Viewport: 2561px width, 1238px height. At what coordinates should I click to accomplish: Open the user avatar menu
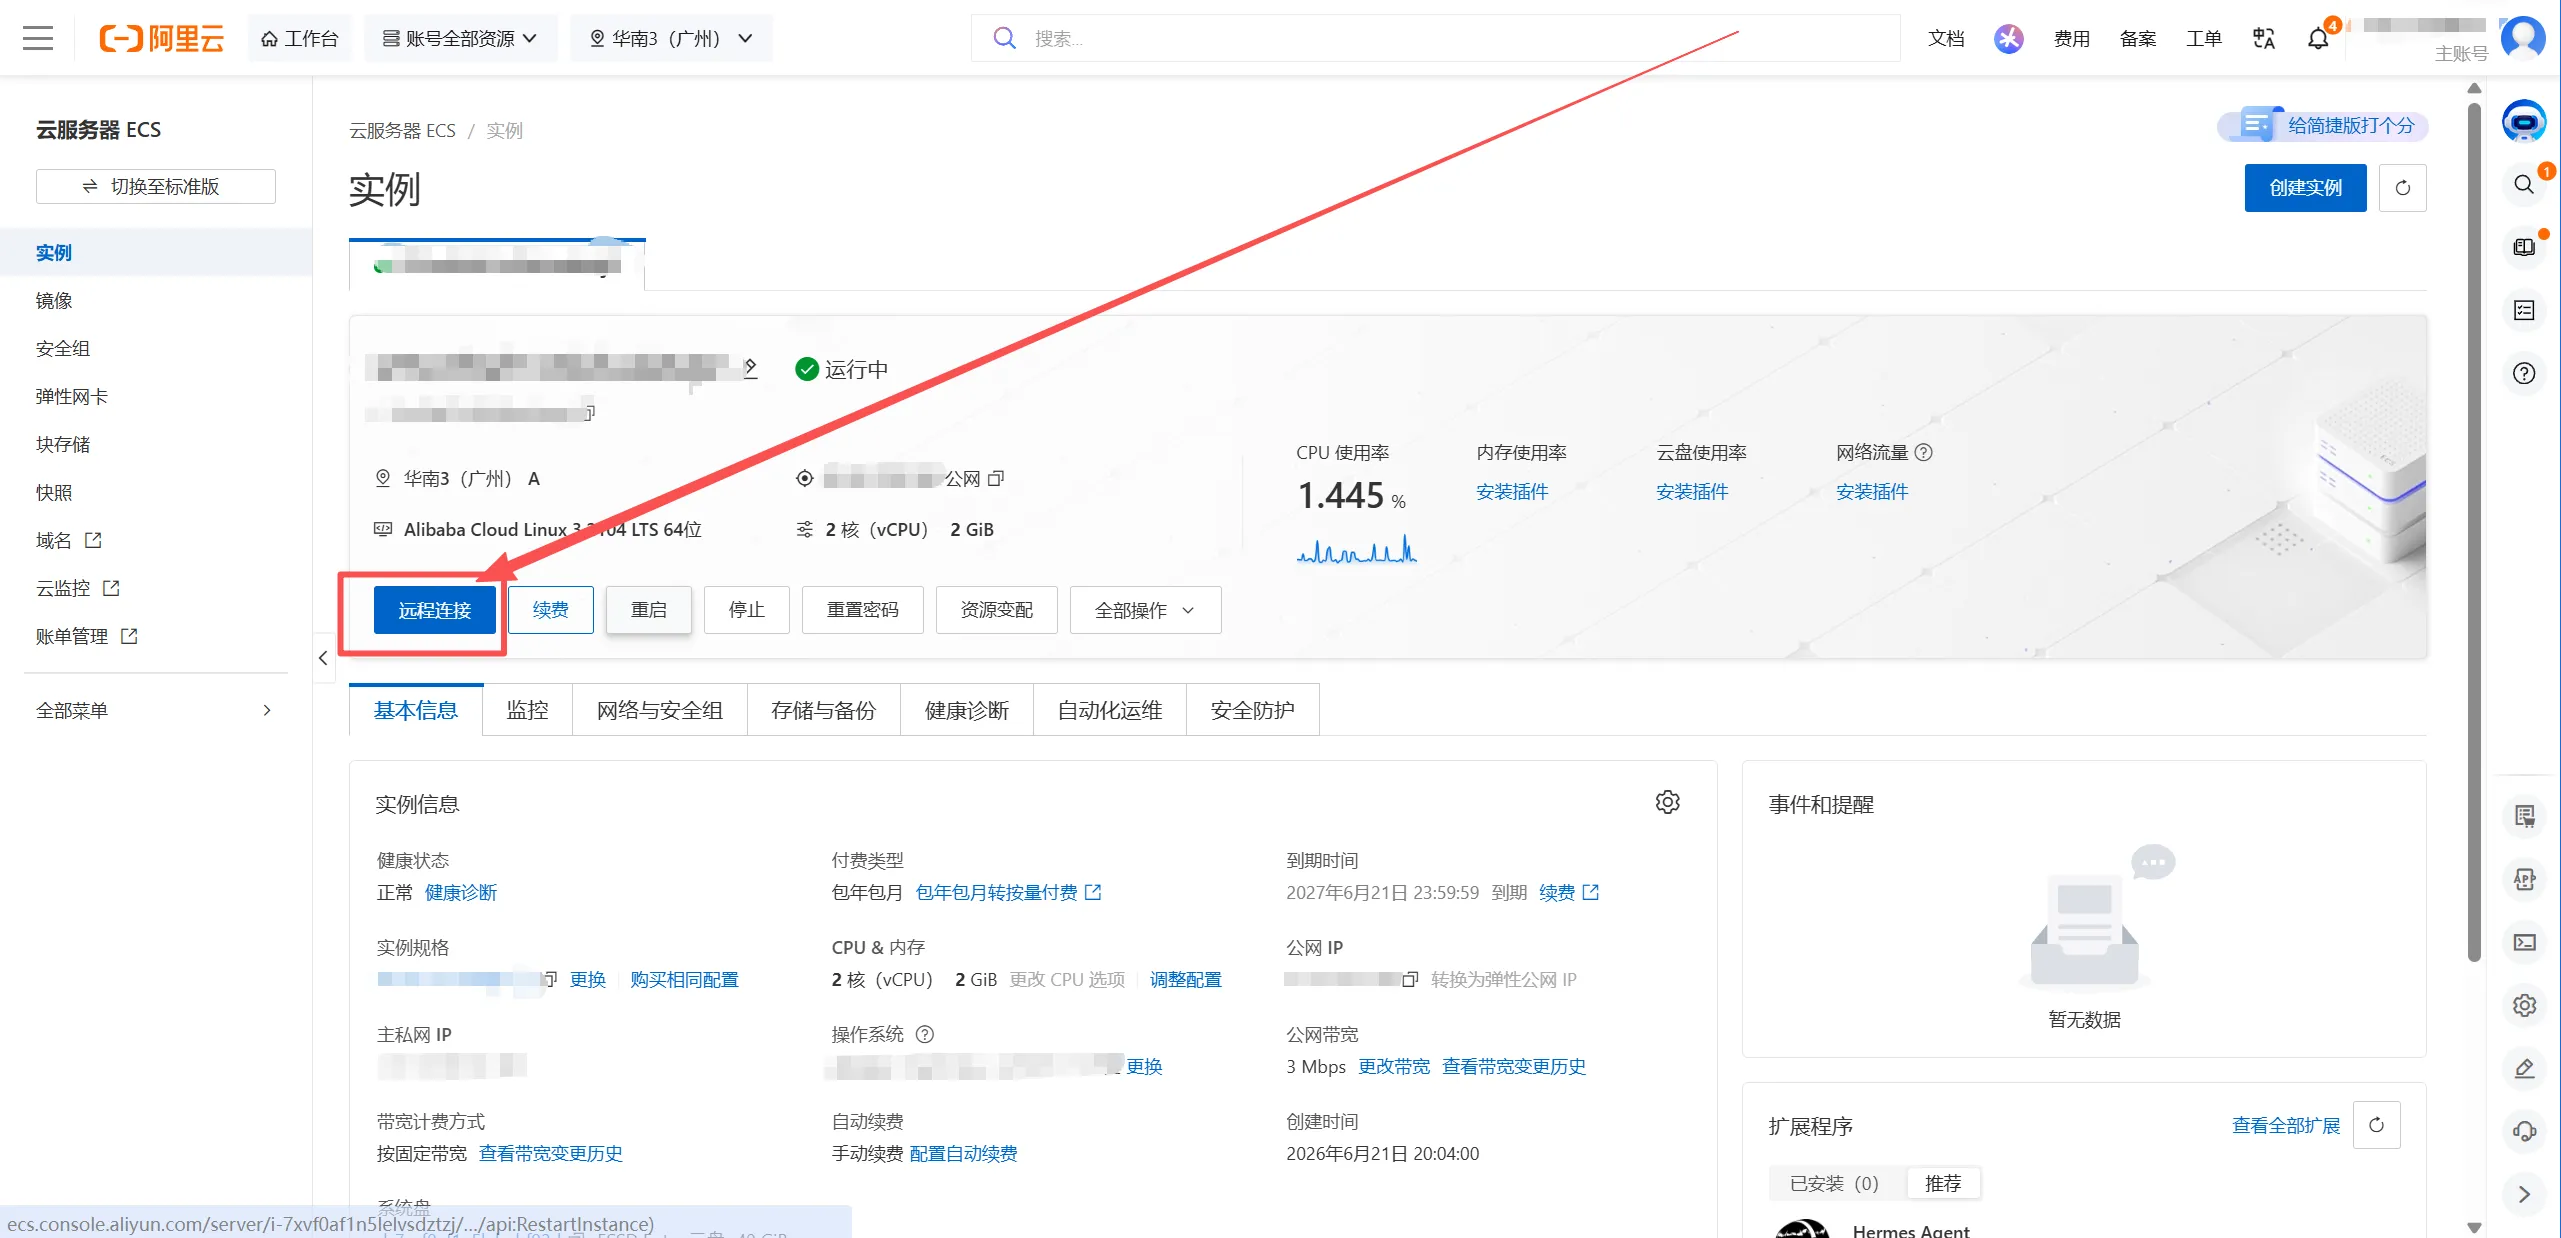(x=2523, y=38)
